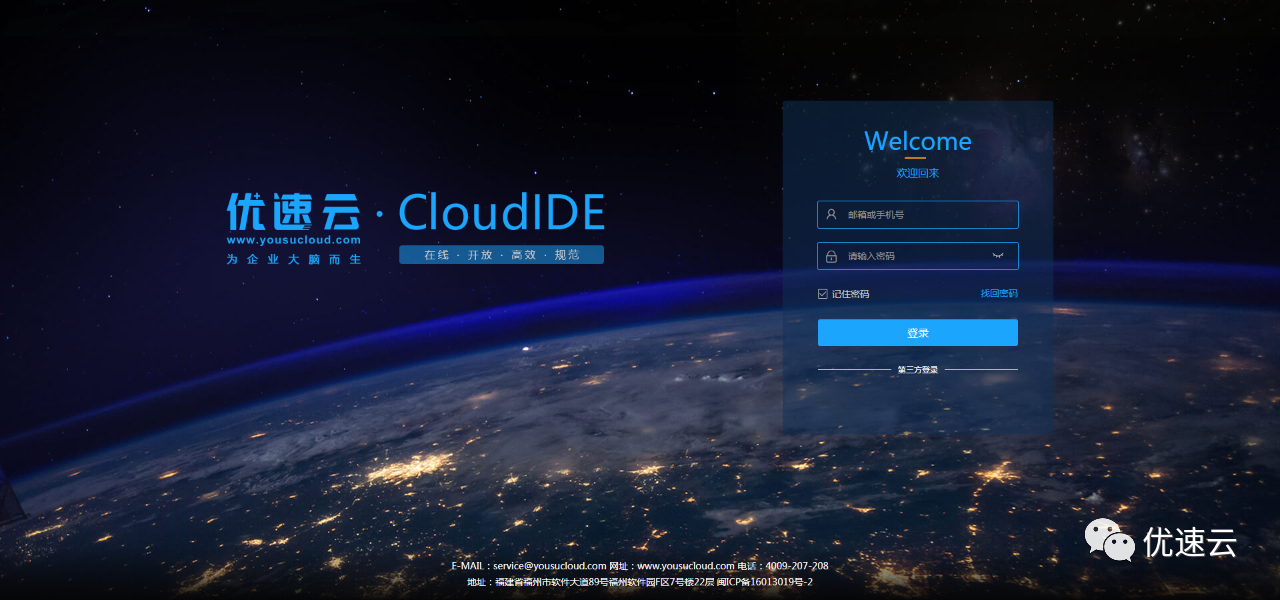Click the CloudIDE title text
The image size is (1280, 600).
point(501,213)
